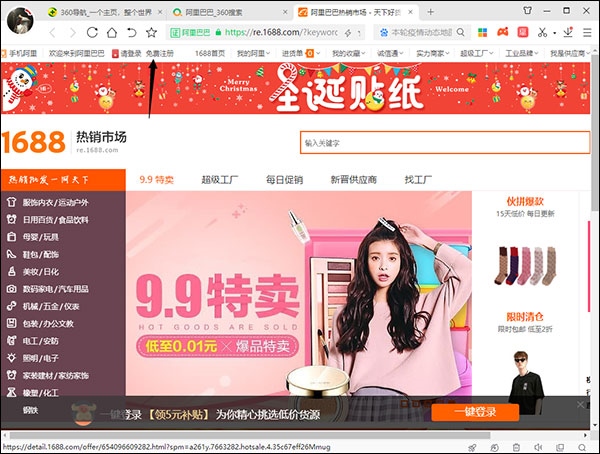
Task: Expand the 工业品牌 dropdown
Action: (x=522, y=54)
